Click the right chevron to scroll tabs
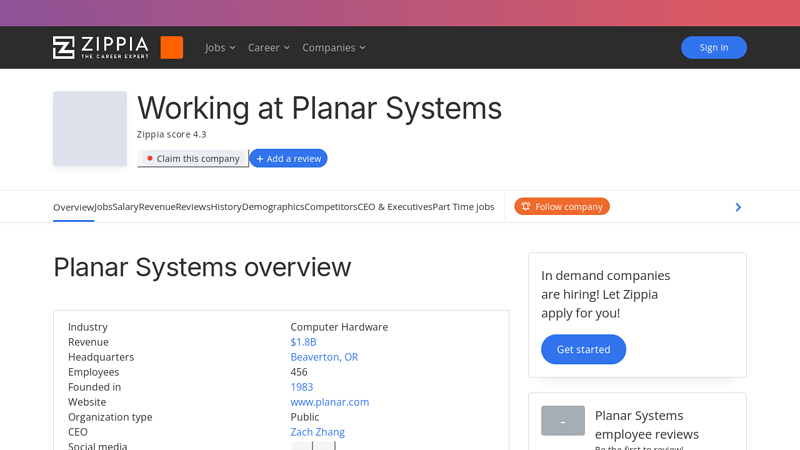Viewport: 800px width, 450px height. (x=738, y=207)
